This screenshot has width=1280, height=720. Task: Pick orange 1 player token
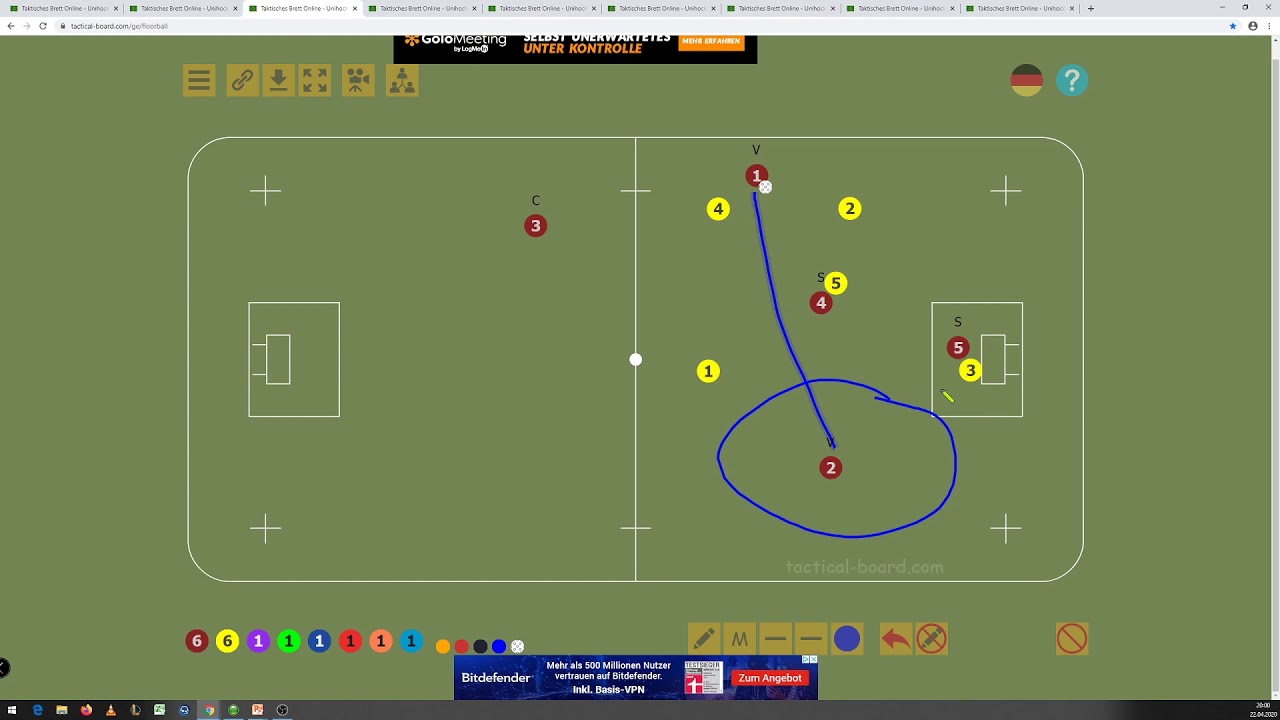380,642
